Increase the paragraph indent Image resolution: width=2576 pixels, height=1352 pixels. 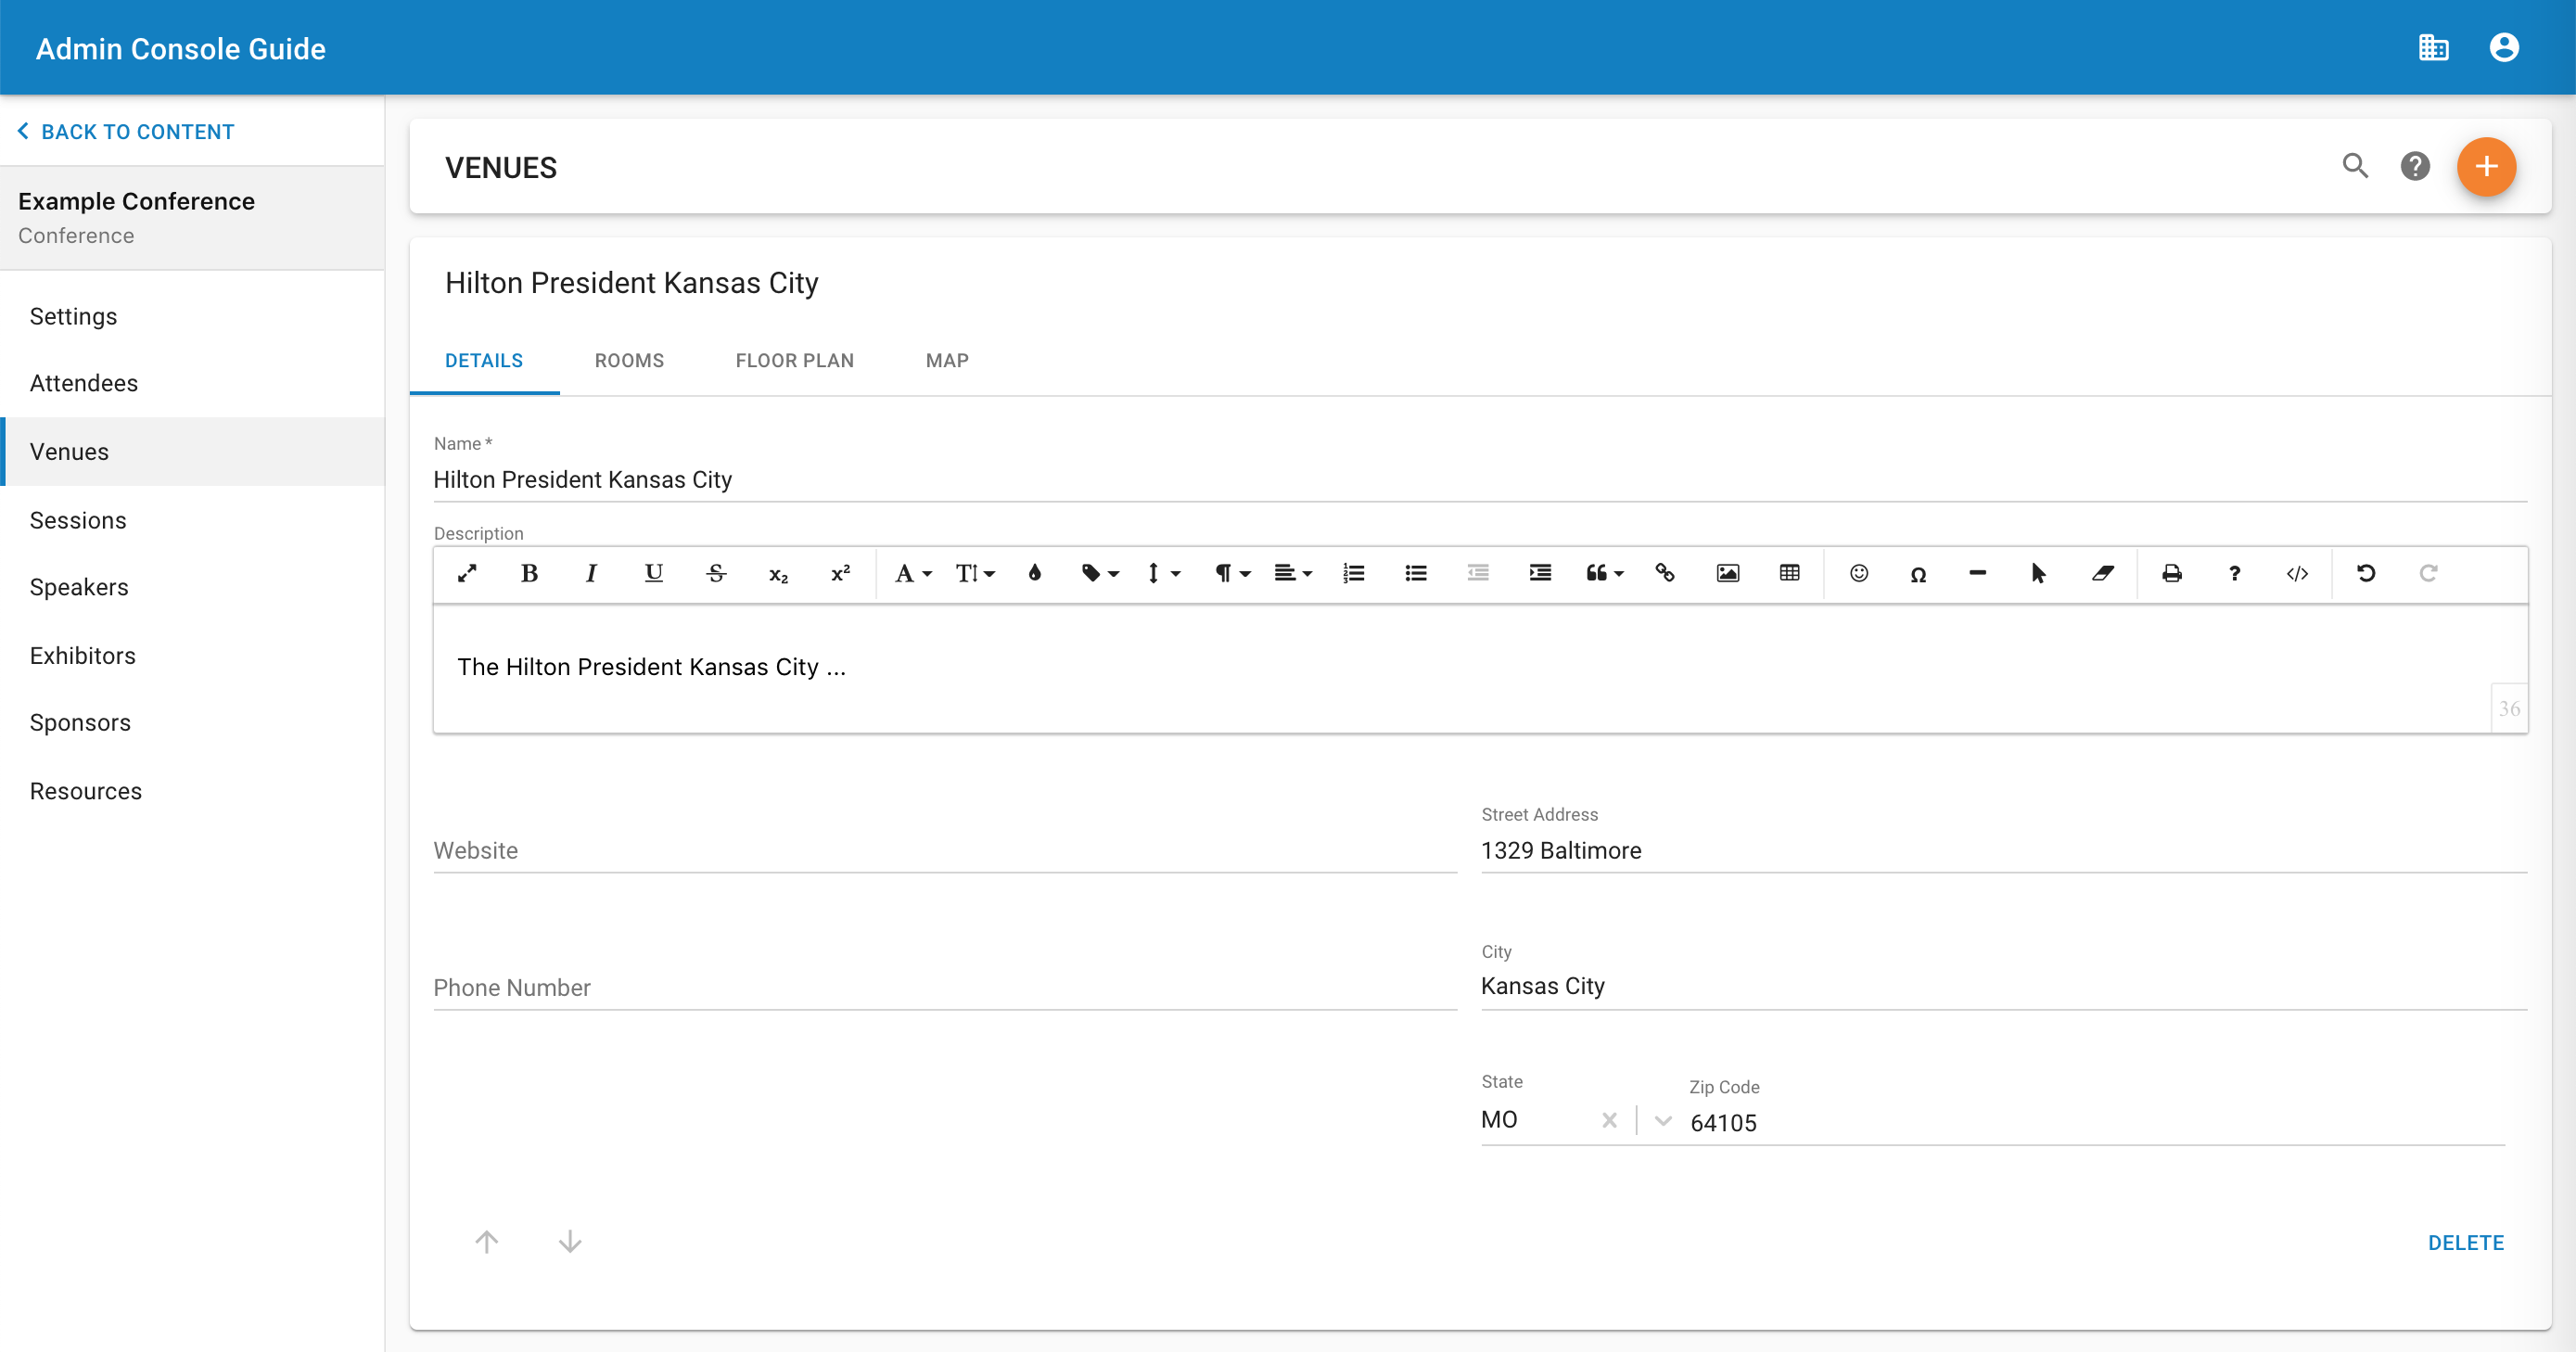point(1540,574)
